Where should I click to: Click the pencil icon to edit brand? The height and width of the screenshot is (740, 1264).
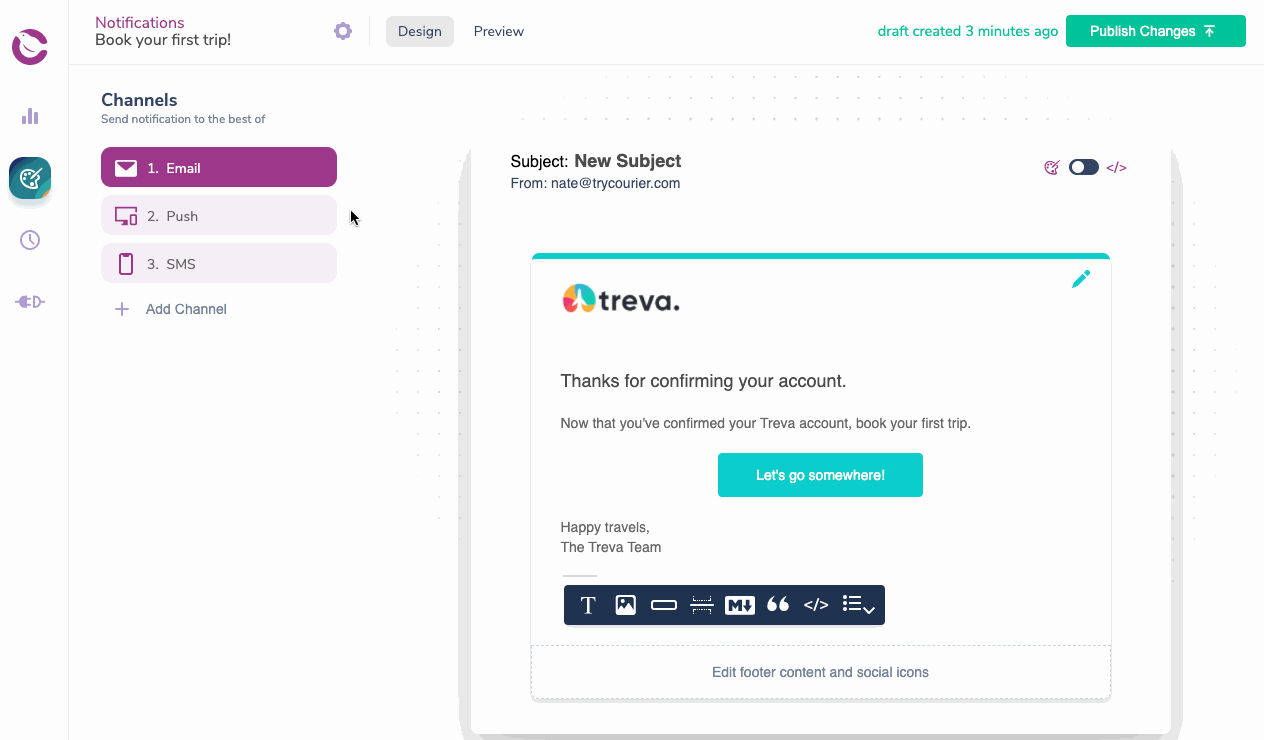1081,279
